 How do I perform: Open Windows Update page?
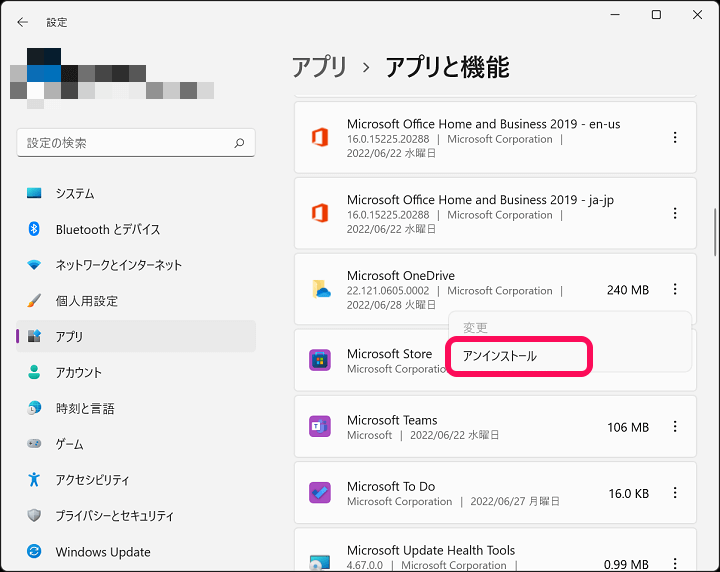click(x=103, y=552)
